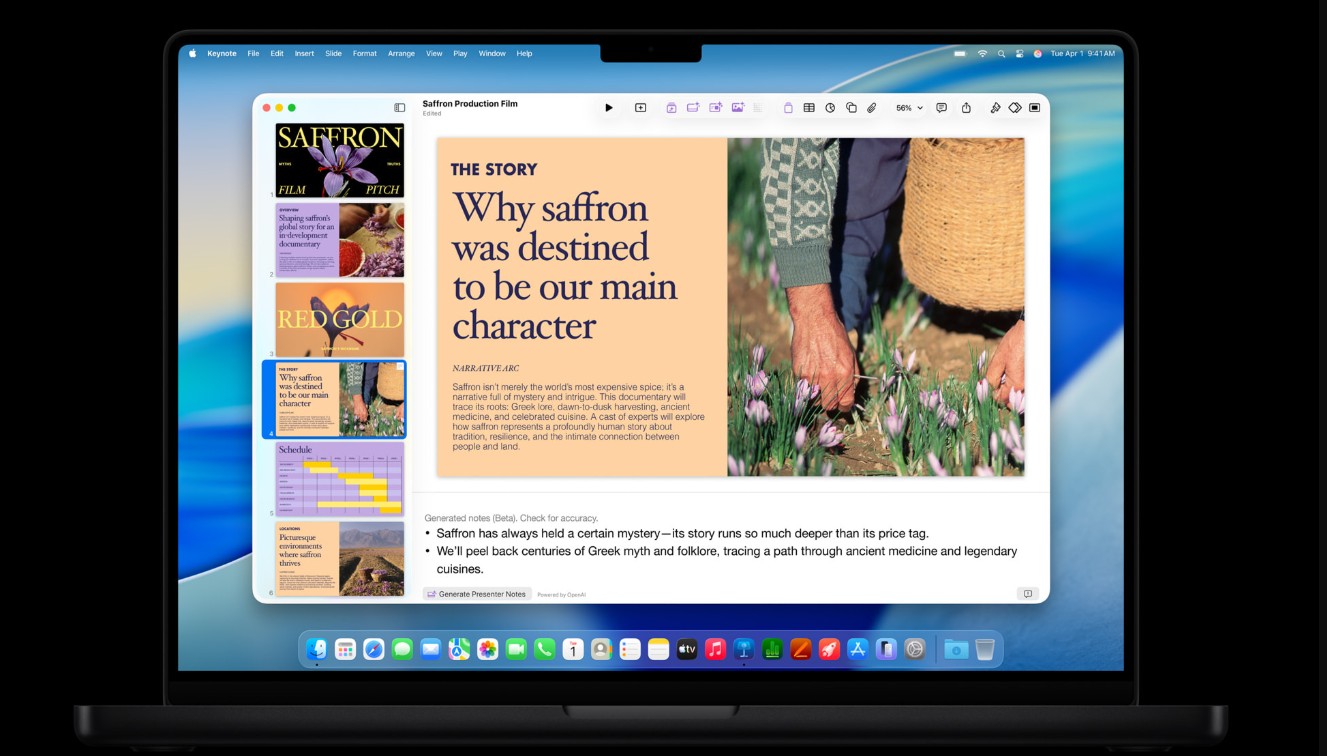This screenshot has height=756, width=1327.
Task: Click the Generate Presenter Notes button
Action: (x=477, y=593)
